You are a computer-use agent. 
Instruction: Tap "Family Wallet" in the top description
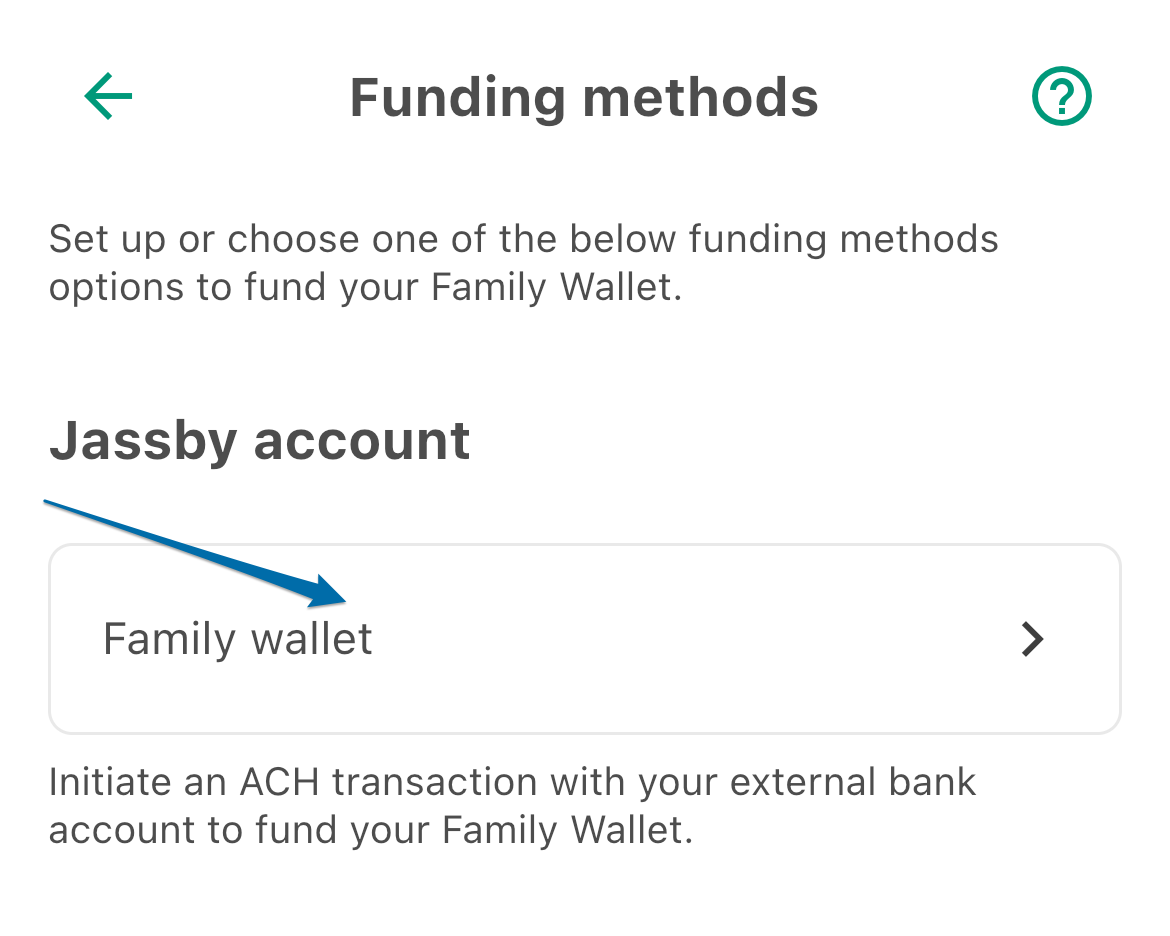tap(556, 288)
